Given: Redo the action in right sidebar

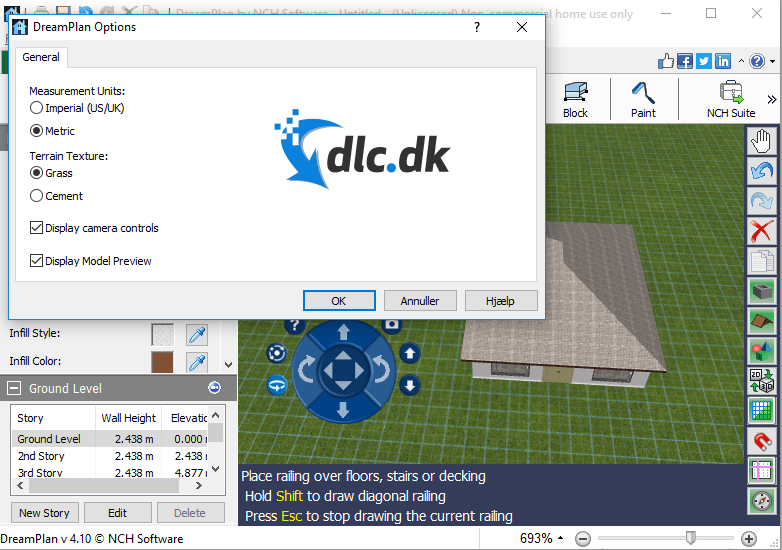Looking at the screenshot, I should pyautogui.click(x=761, y=201).
